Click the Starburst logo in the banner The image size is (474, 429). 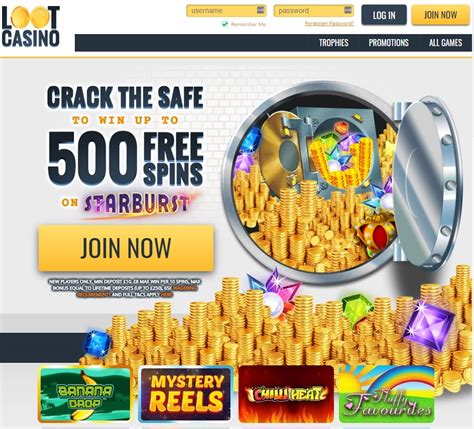(137, 204)
